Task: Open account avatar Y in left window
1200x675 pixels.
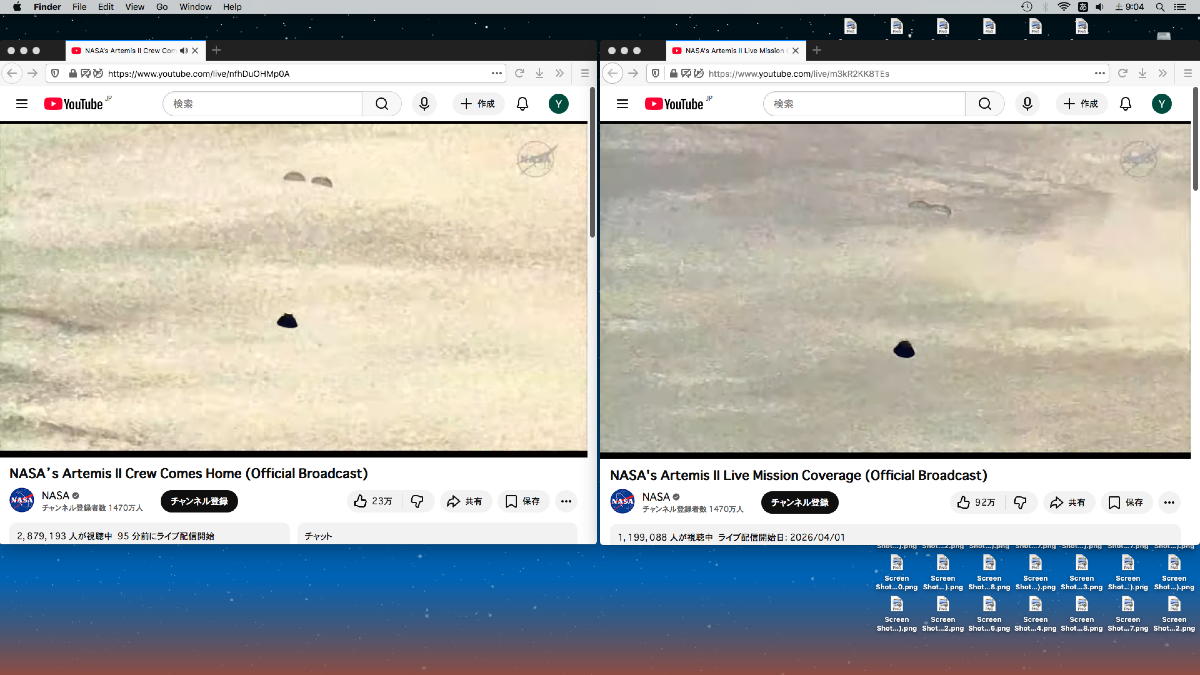Action: coord(559,104)
